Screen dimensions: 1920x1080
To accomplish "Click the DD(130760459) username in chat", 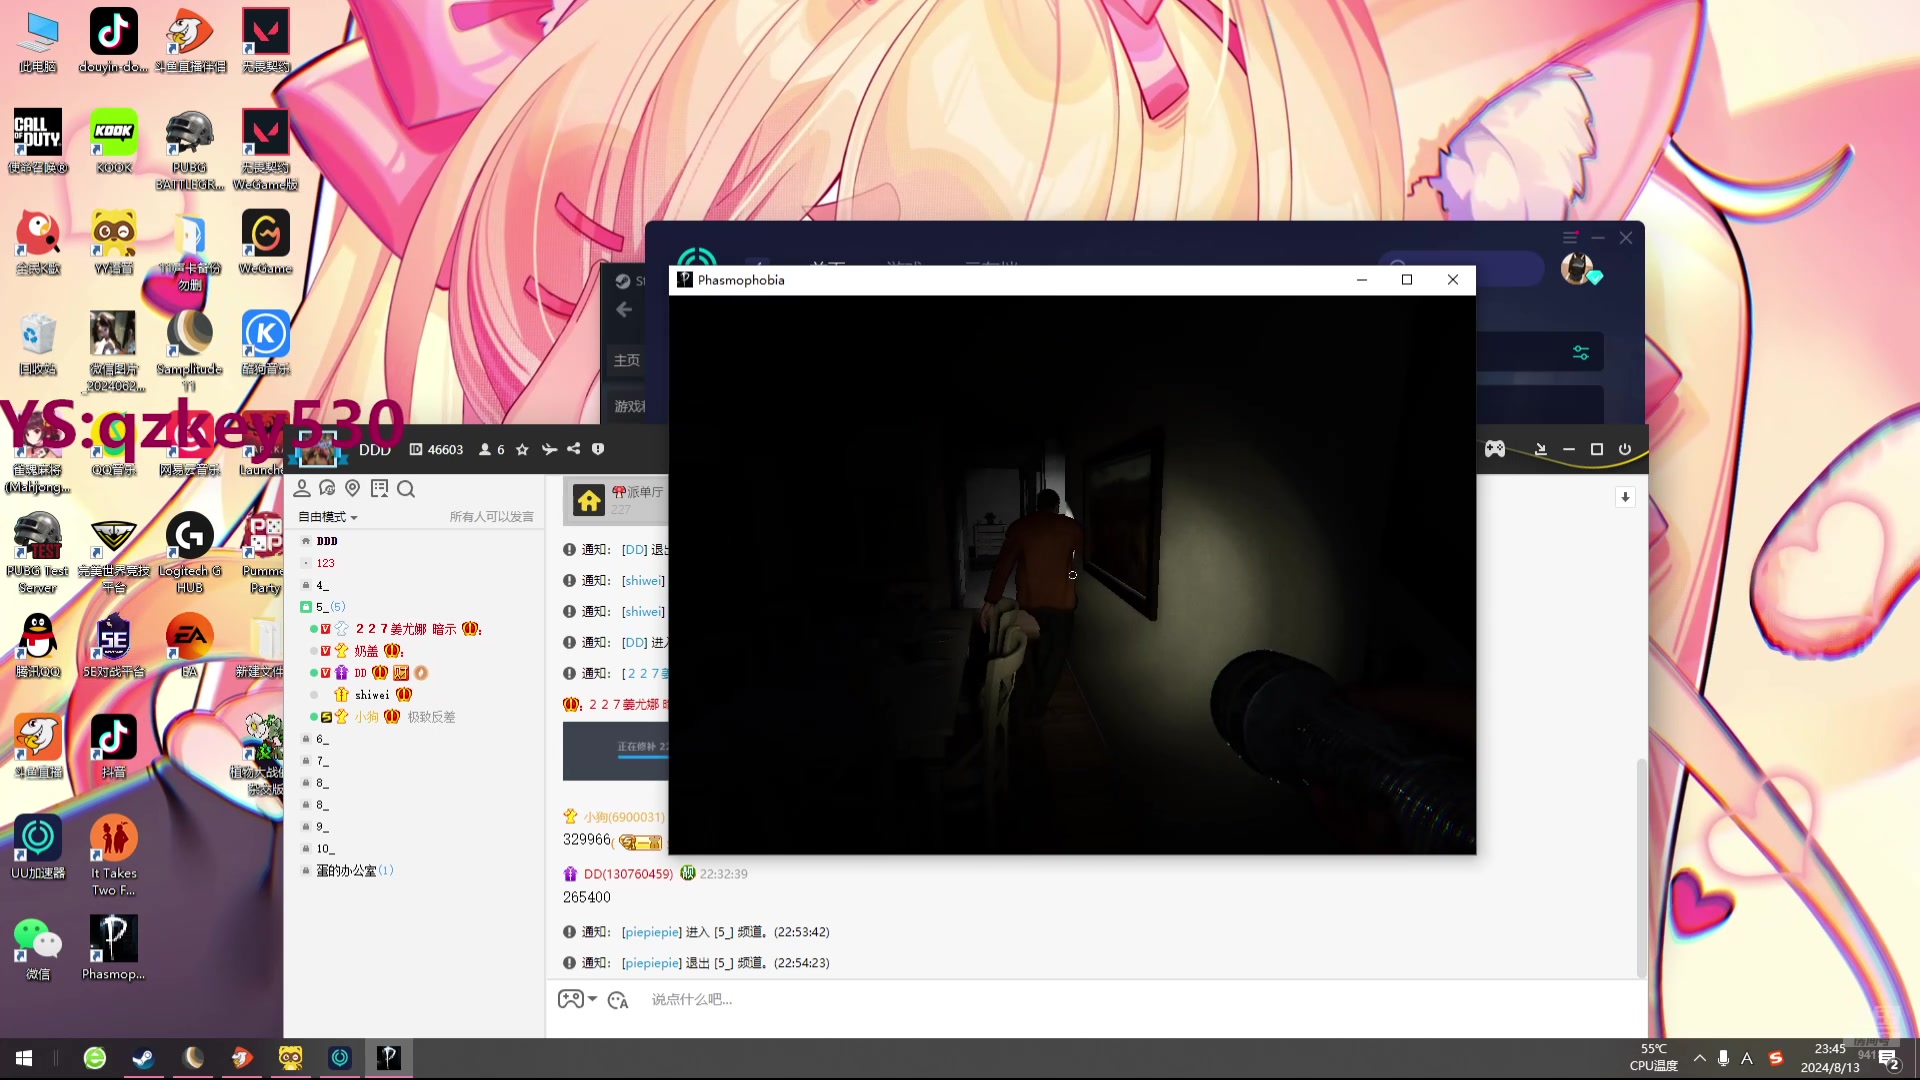I will point(628,874).
